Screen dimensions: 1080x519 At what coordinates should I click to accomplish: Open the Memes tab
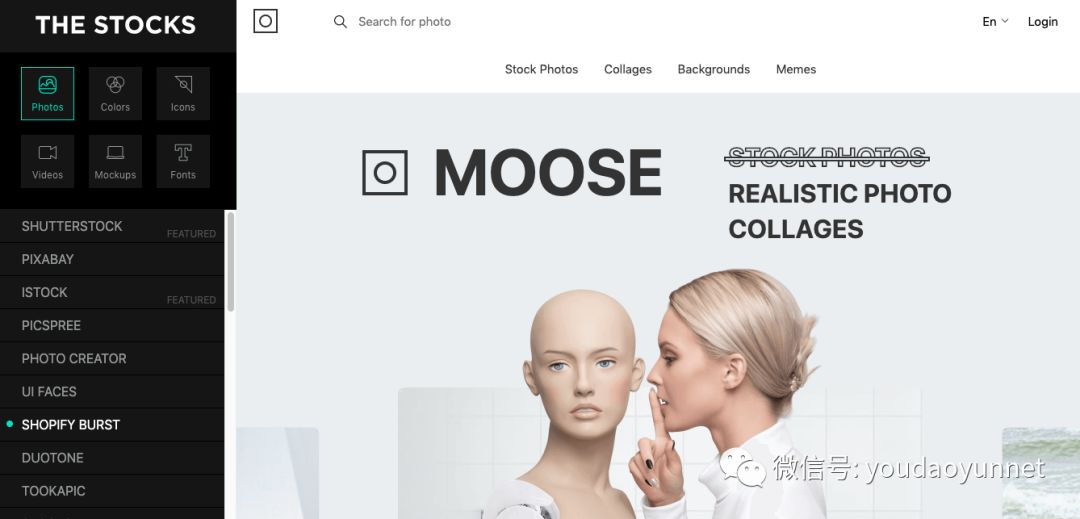[x=796, y=70]
